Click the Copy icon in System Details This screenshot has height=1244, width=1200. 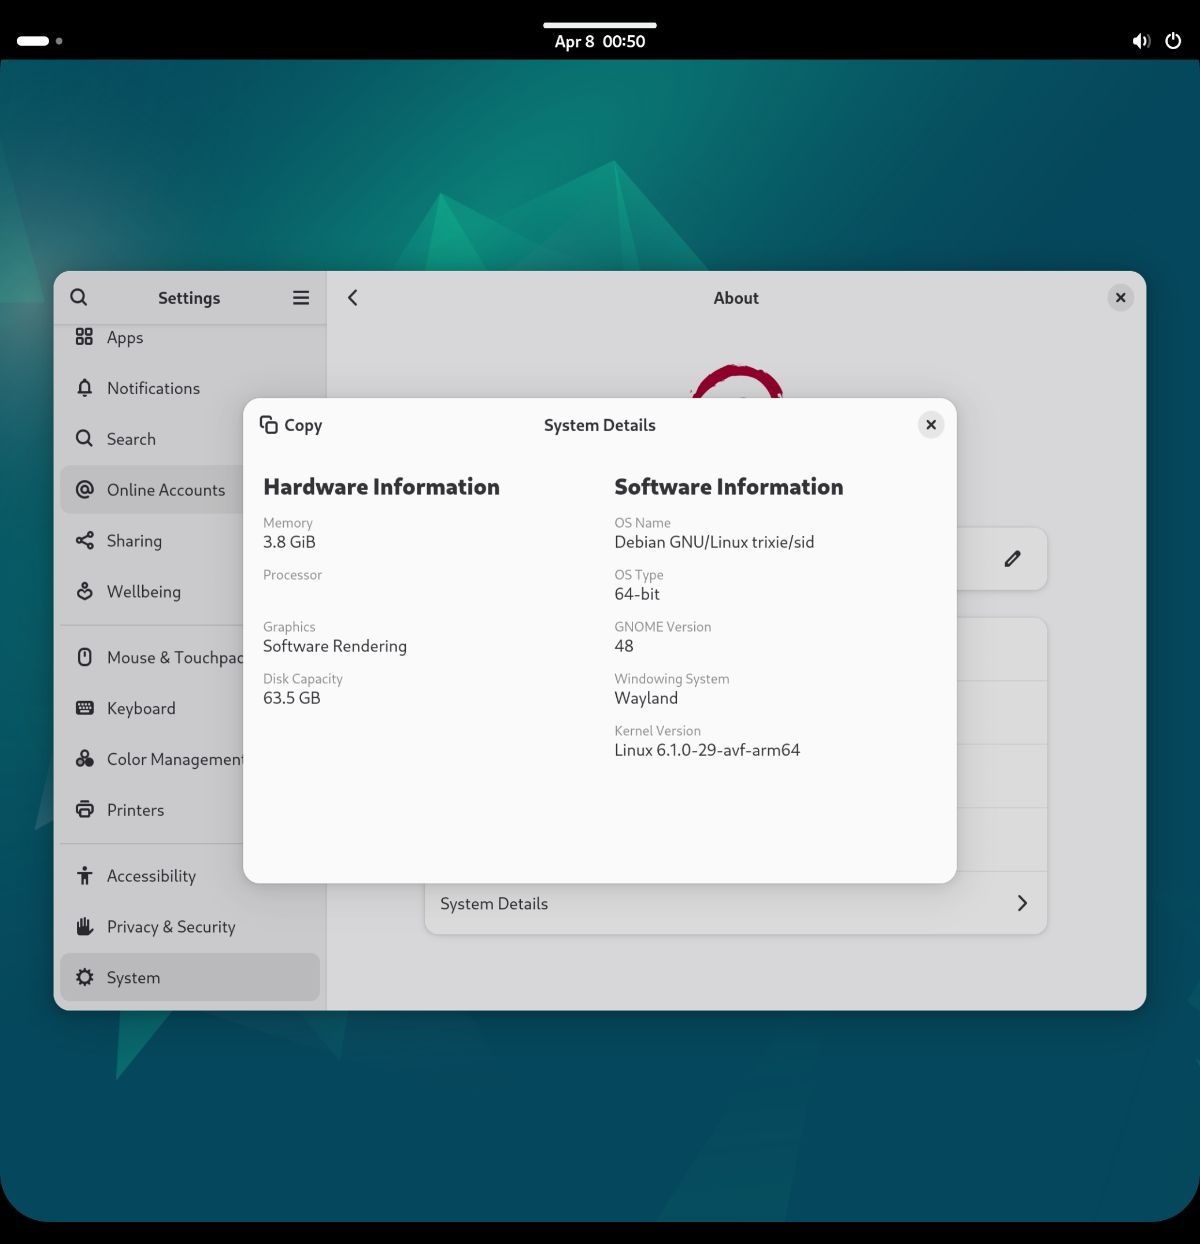269,425
